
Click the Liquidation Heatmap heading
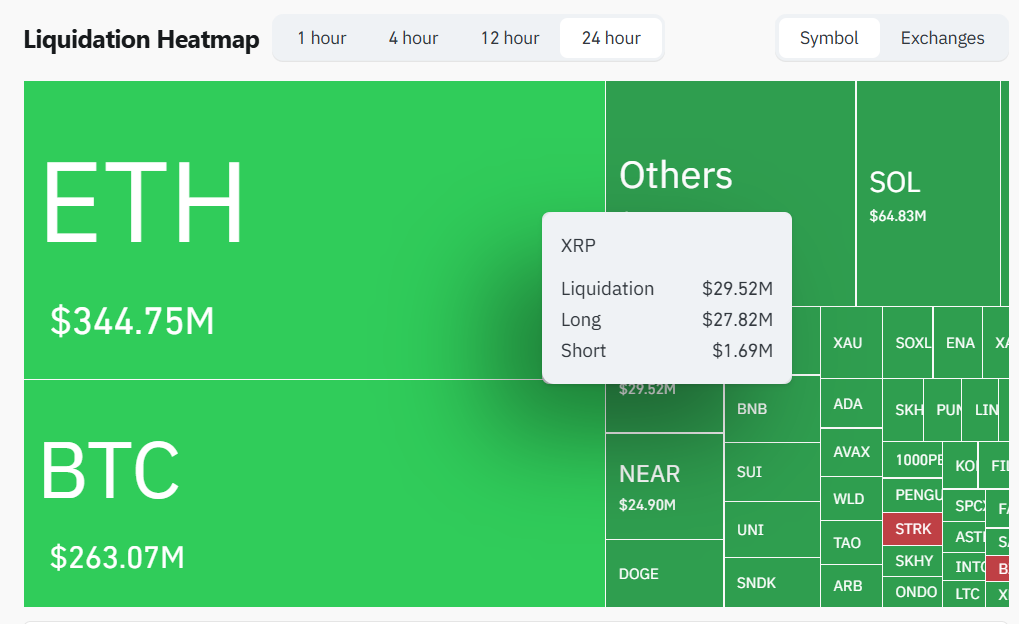[142, 40]
